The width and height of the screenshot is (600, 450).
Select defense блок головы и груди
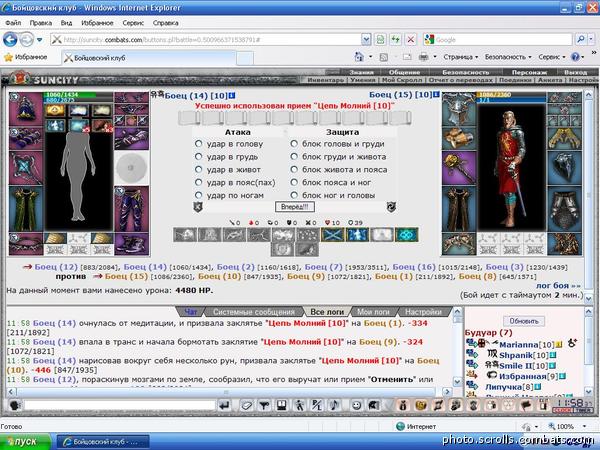pyautogui.click(x=294, y=143)
